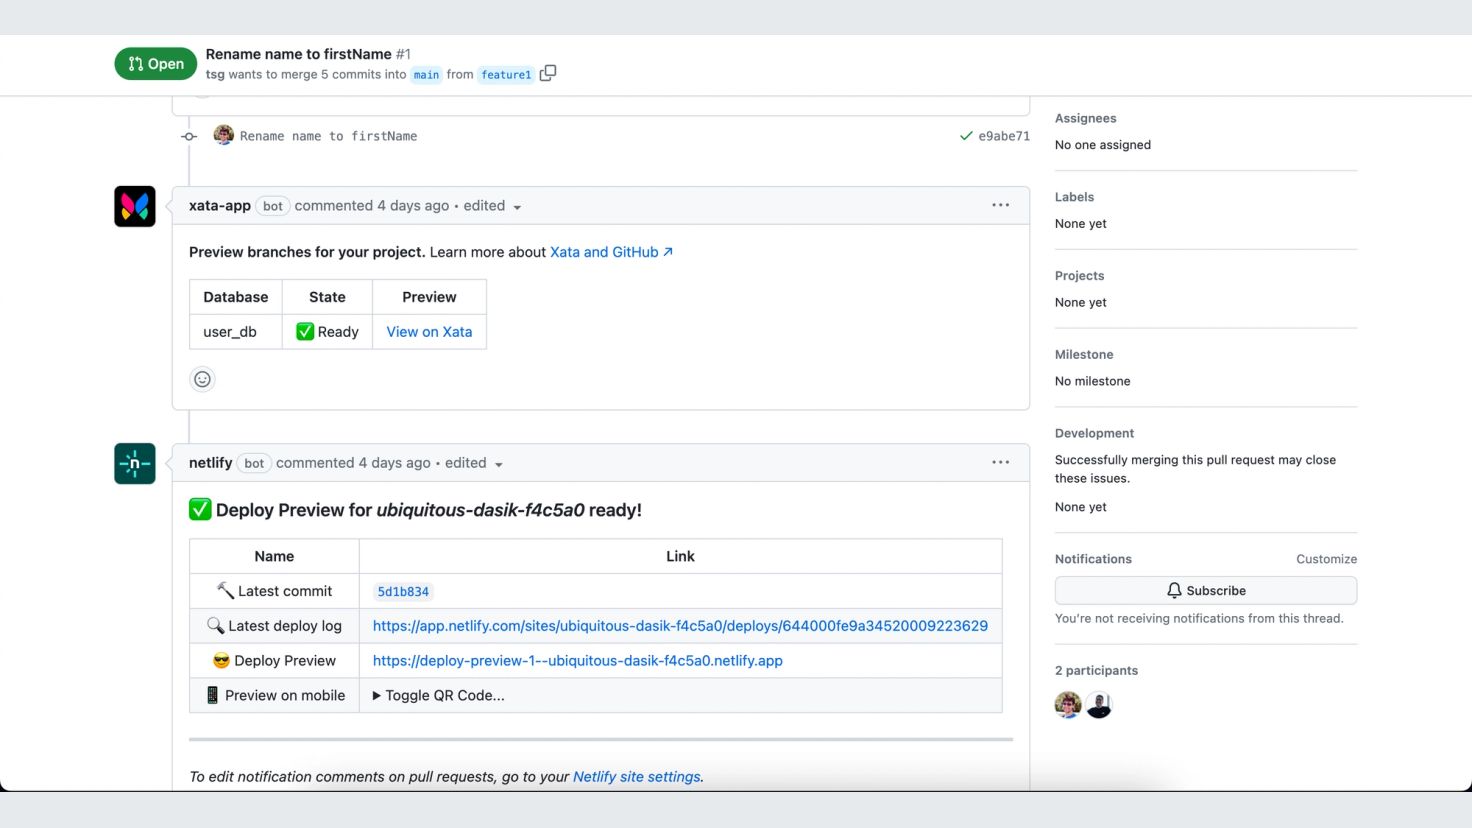Click the tsg username in header
Viewport: 1472px width, 828px height.
click(x=215, y=74)
